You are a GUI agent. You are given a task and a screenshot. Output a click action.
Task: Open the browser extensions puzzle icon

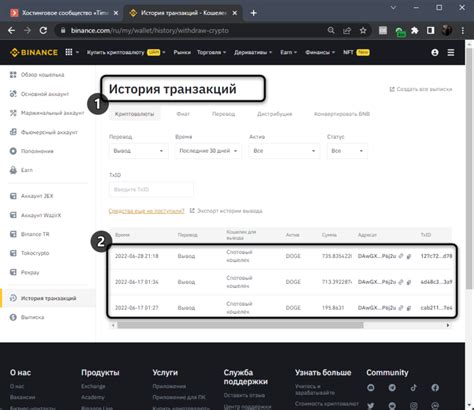point(415,31)
